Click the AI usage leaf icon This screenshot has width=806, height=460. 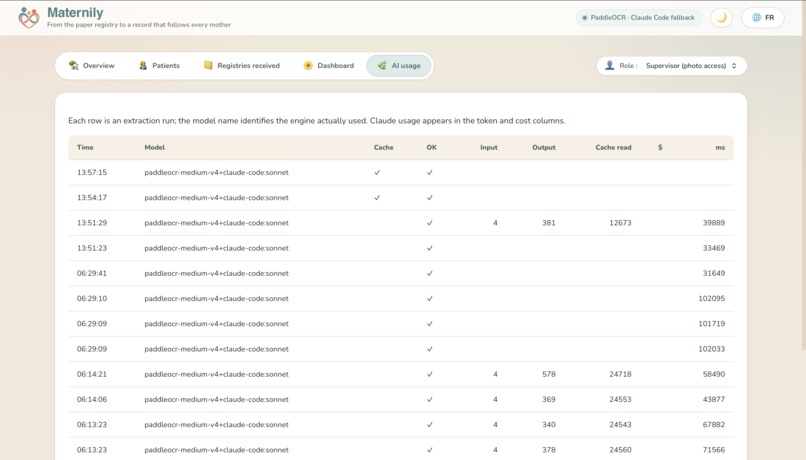tap(382, 65)
